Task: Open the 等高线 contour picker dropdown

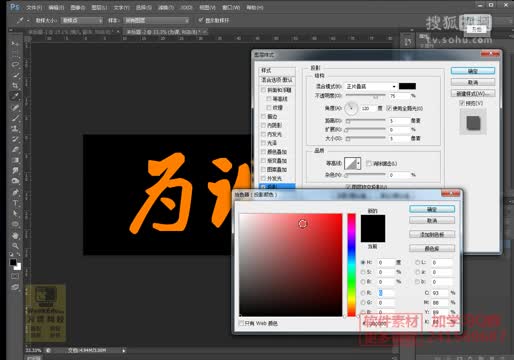Action: pos(359,163)
